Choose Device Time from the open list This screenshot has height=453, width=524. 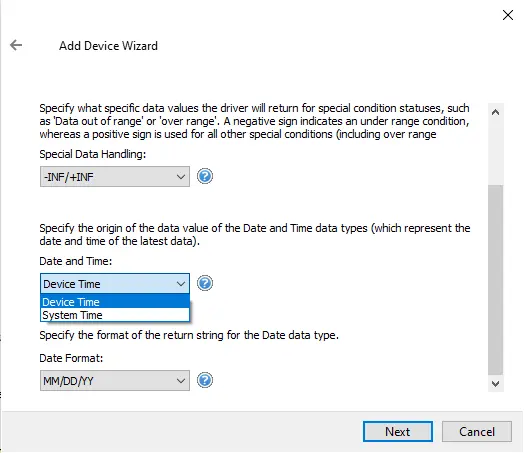click(115, 302)
